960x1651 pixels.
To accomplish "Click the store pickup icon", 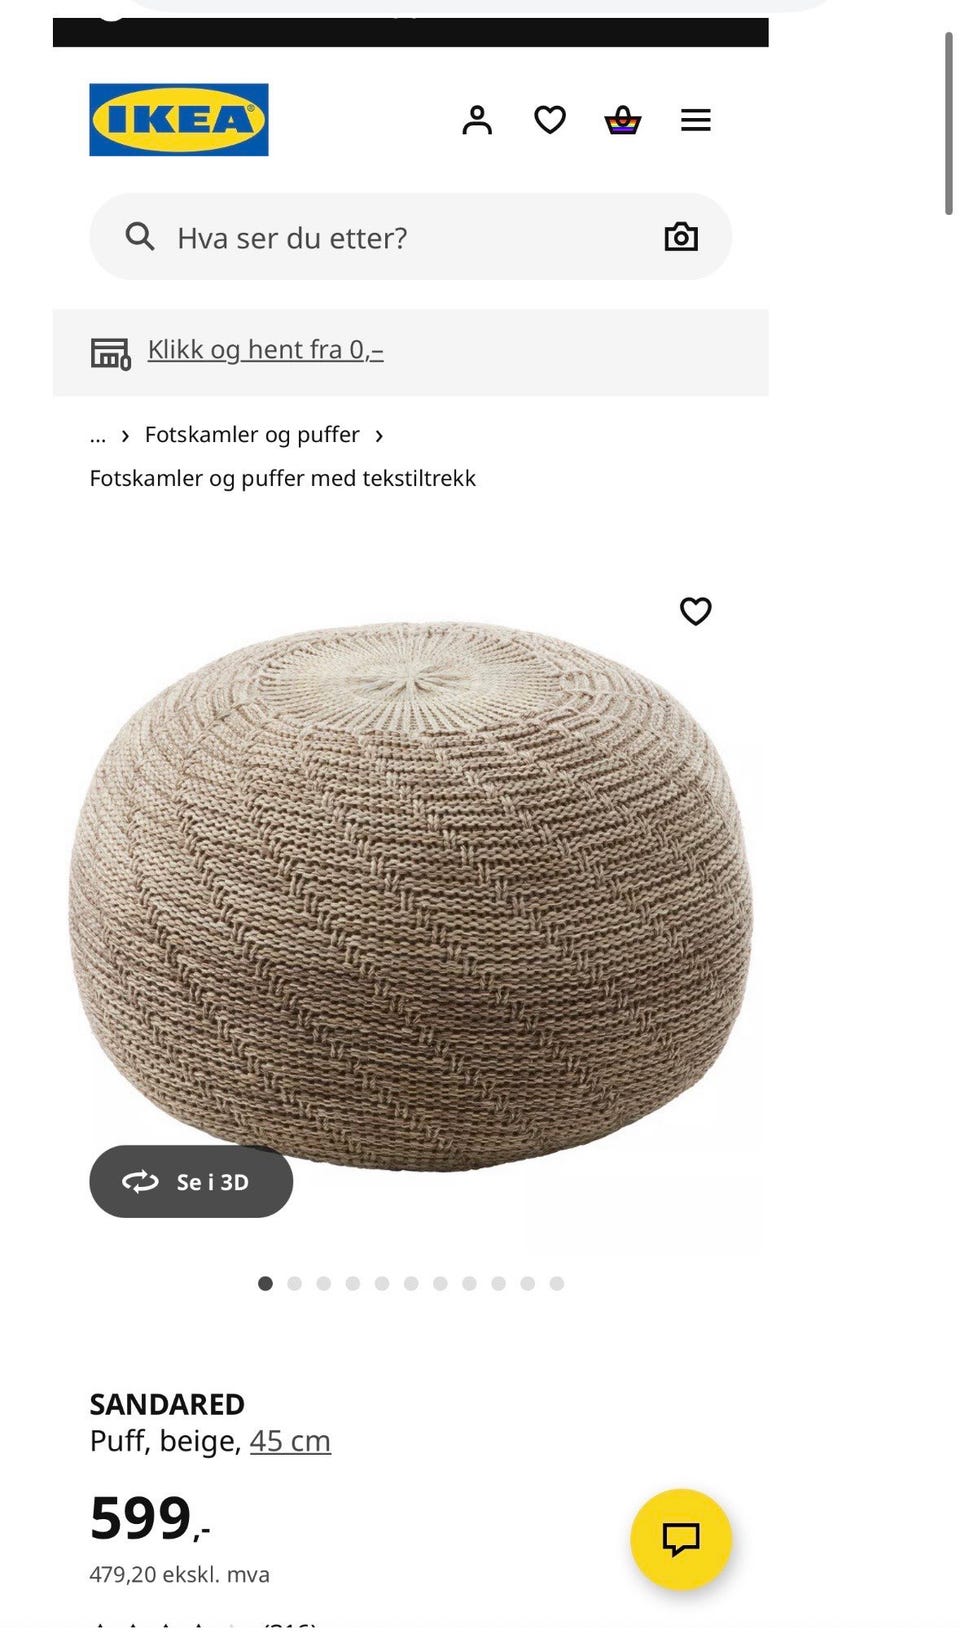I will [x=111, y=353].
